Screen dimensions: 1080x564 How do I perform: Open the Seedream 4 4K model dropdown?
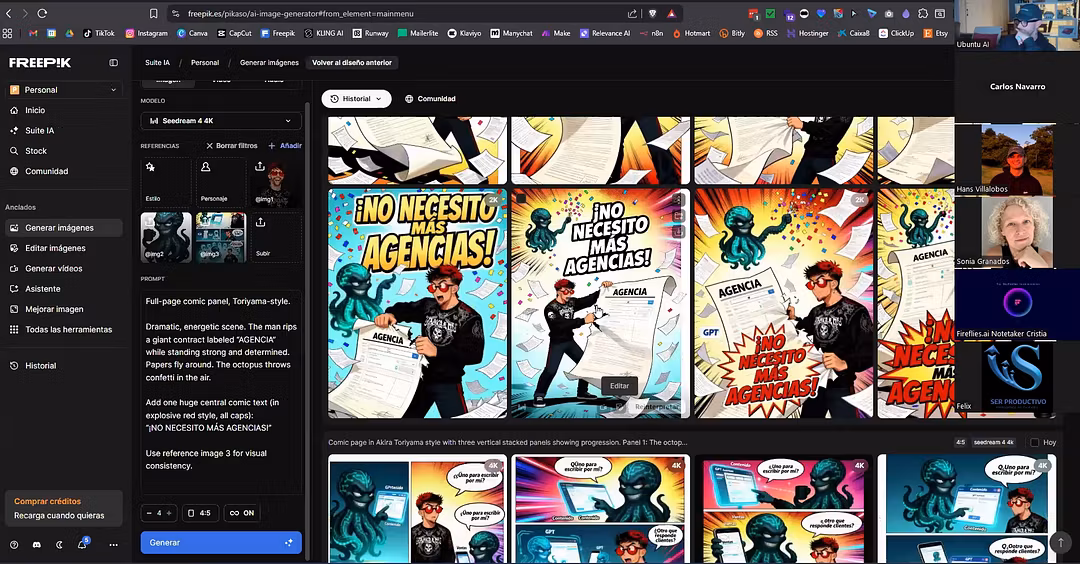coord(221,121)
